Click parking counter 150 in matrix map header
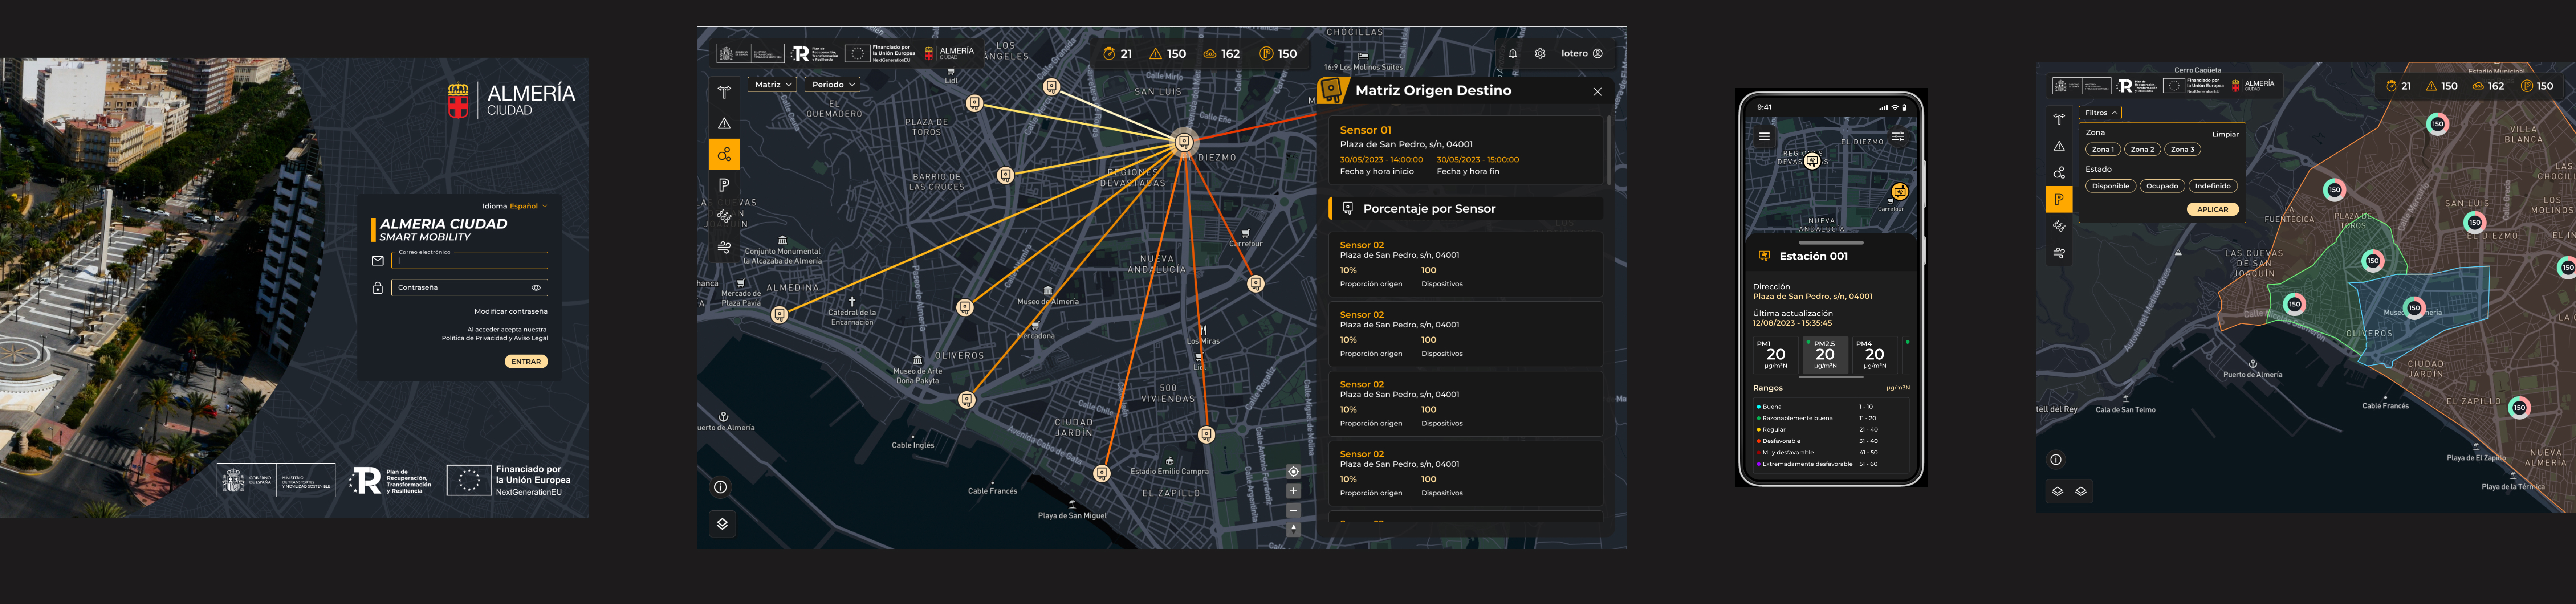 tap(1278, 54)
